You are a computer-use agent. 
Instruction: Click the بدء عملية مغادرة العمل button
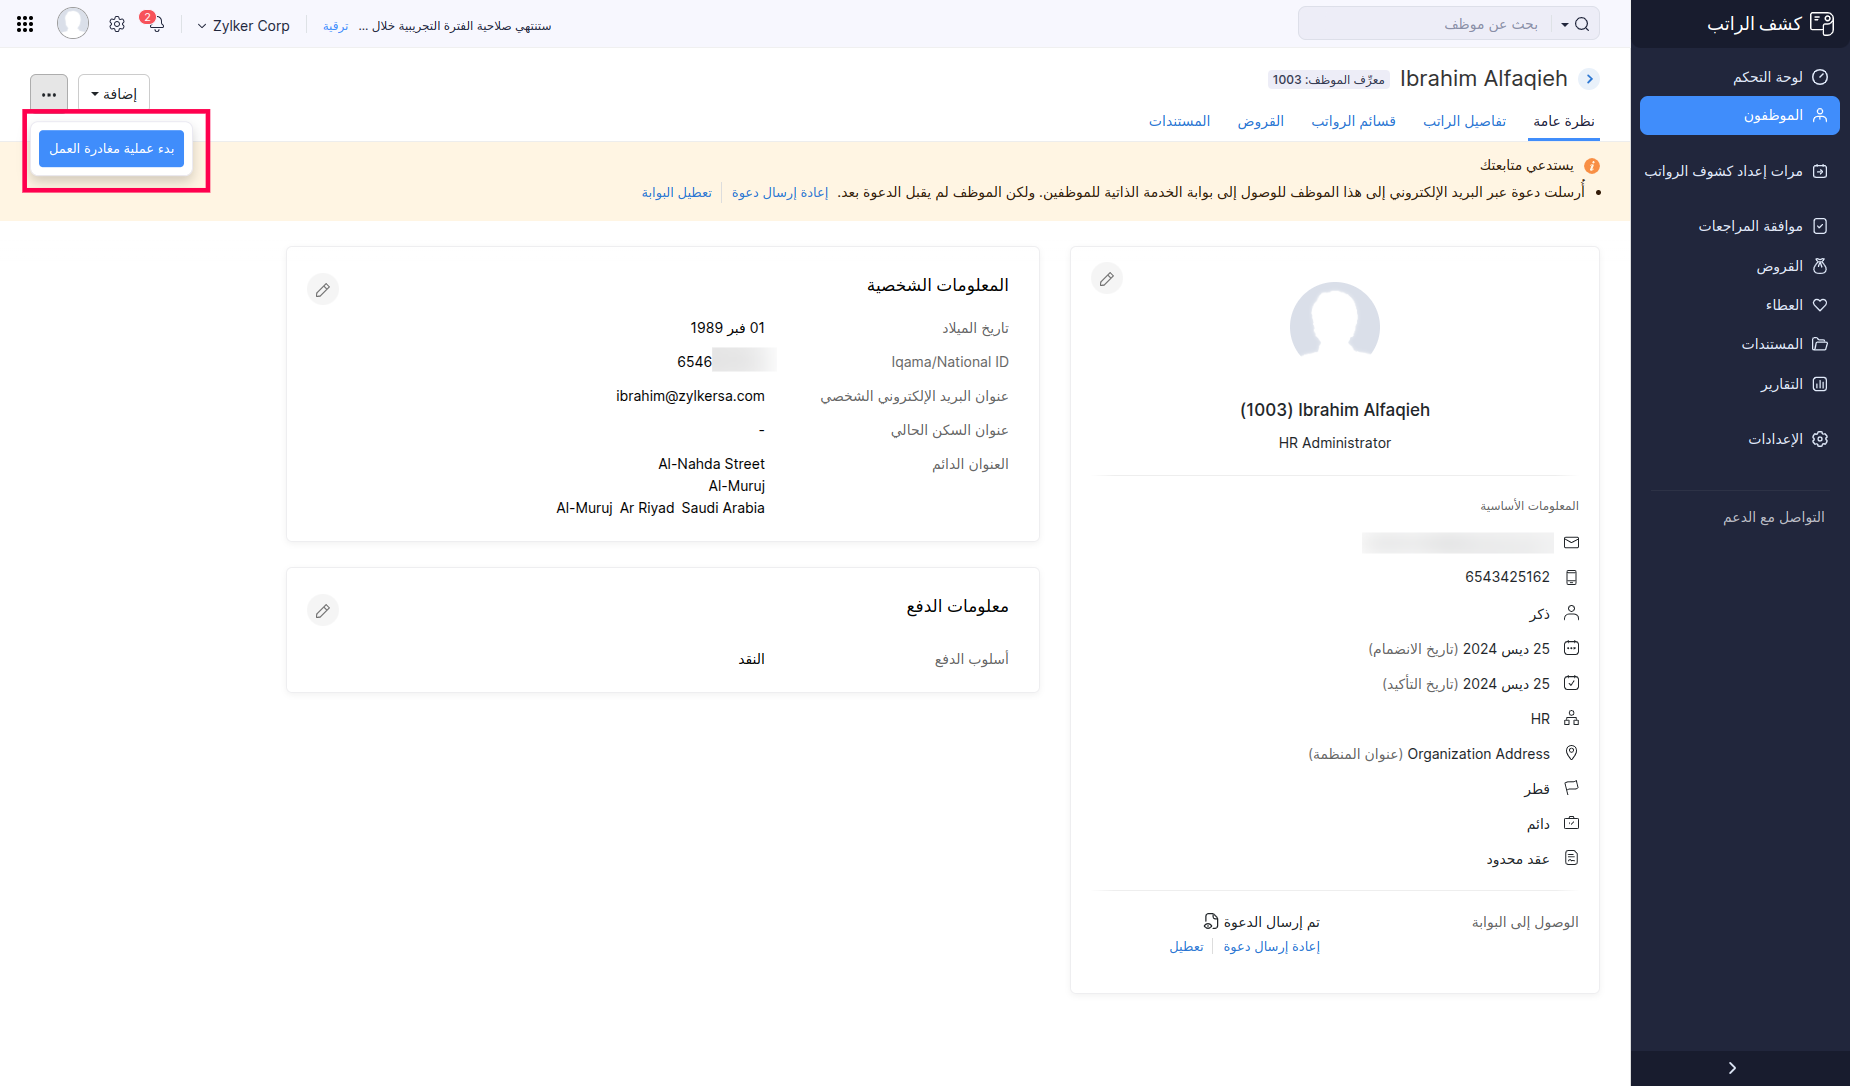111,148
